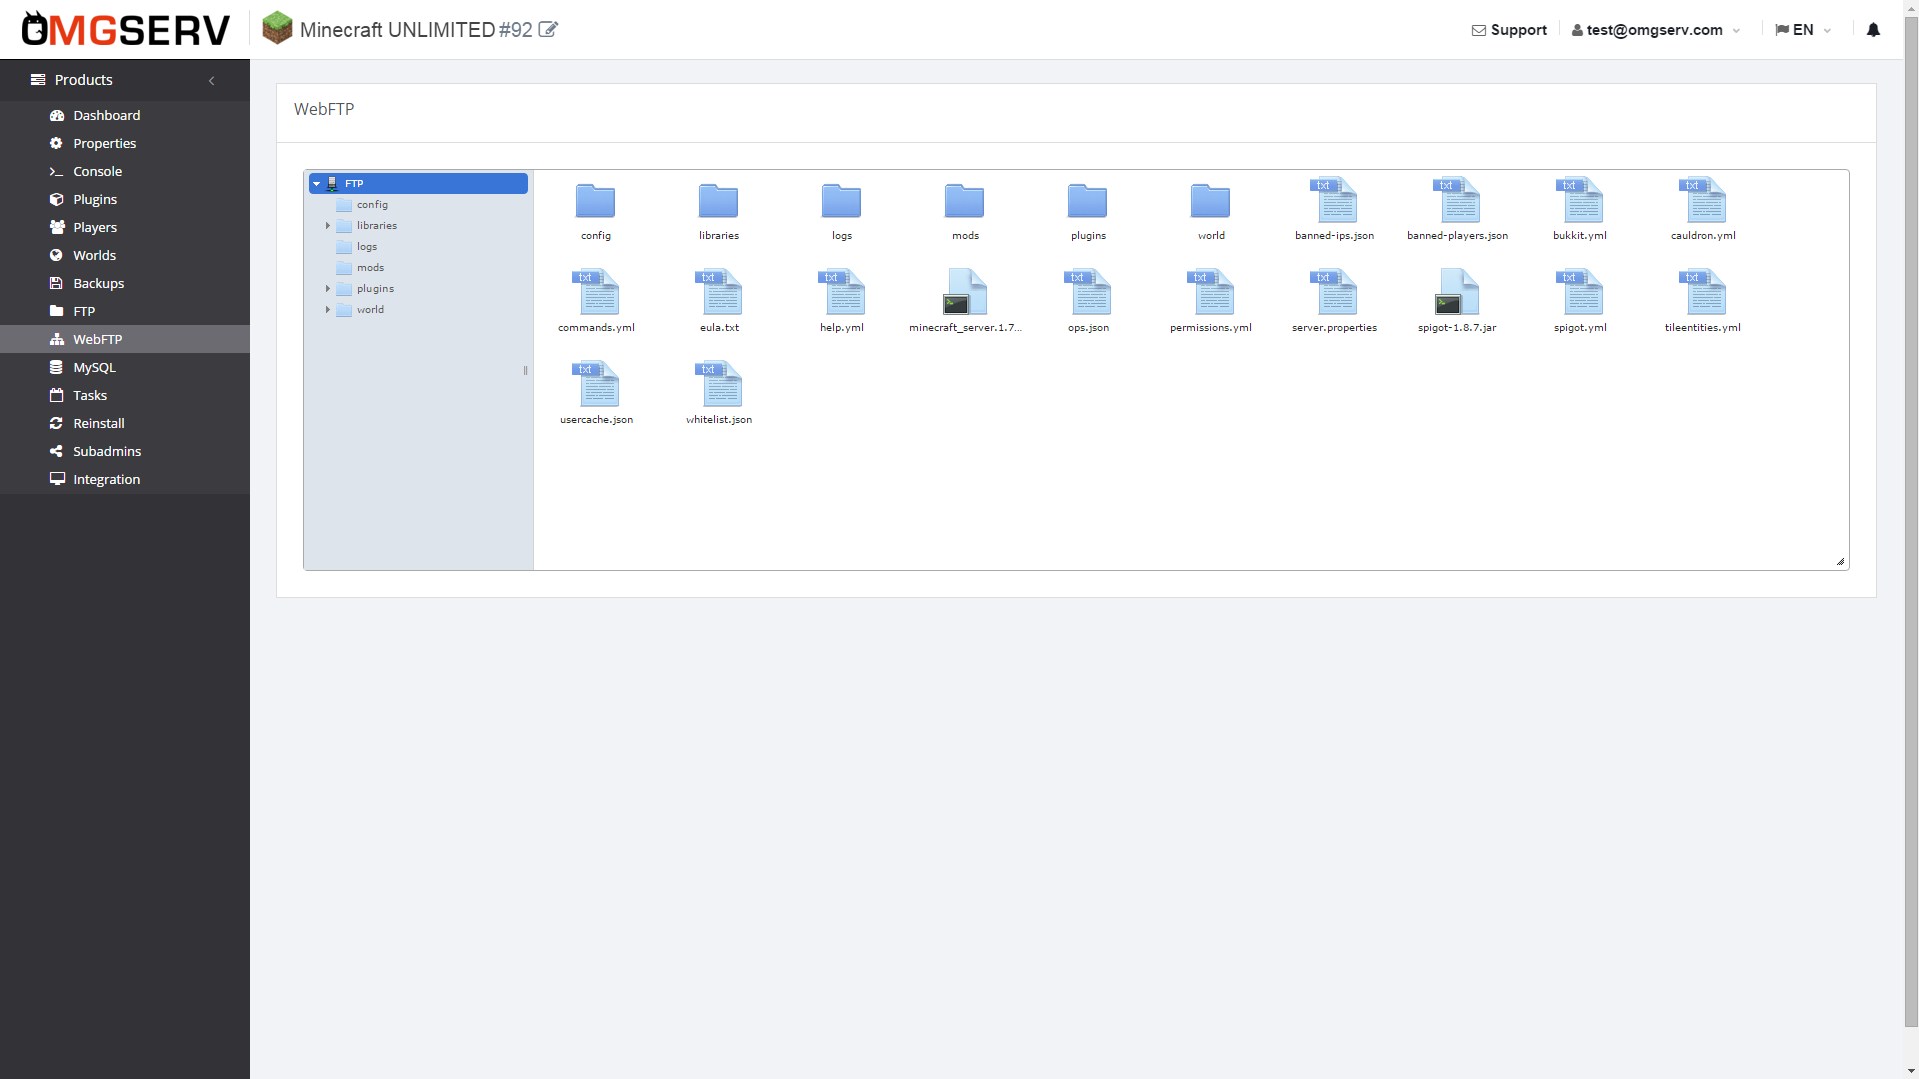Select config in the folder tree

(x=372, y=205)
